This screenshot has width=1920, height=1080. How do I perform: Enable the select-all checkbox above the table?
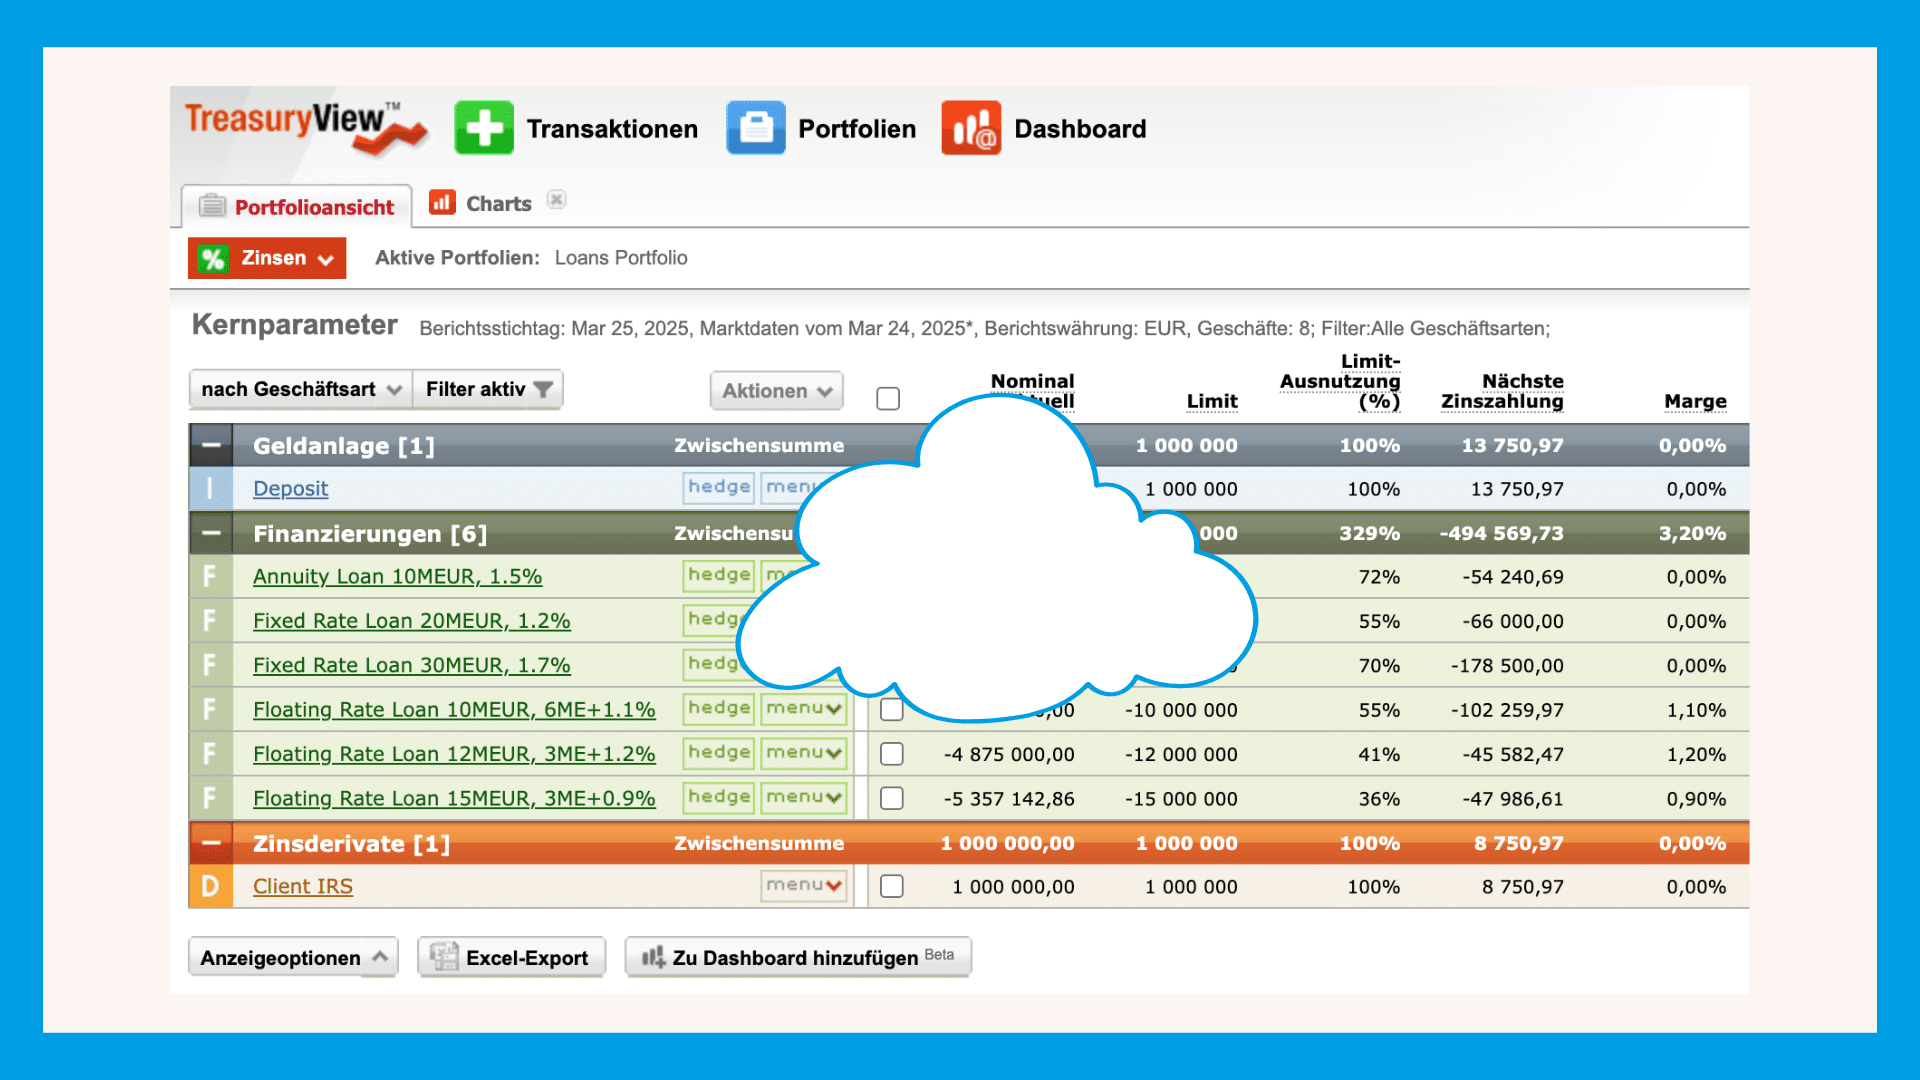click(x=888, y=398)
